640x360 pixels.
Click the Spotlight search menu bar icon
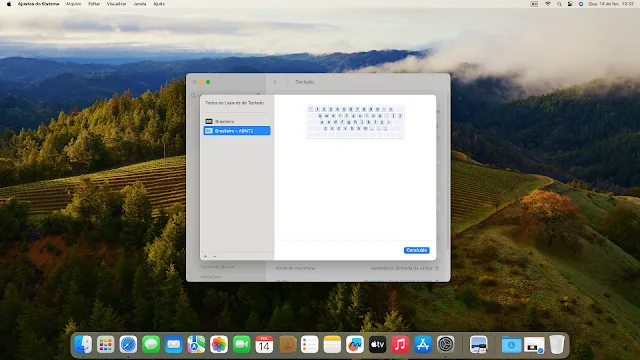(559, 4)
